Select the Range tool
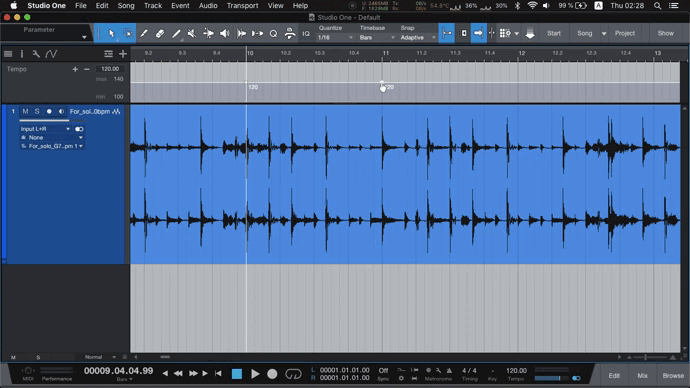This screenshot has width=690, height=388. point(128,33)
